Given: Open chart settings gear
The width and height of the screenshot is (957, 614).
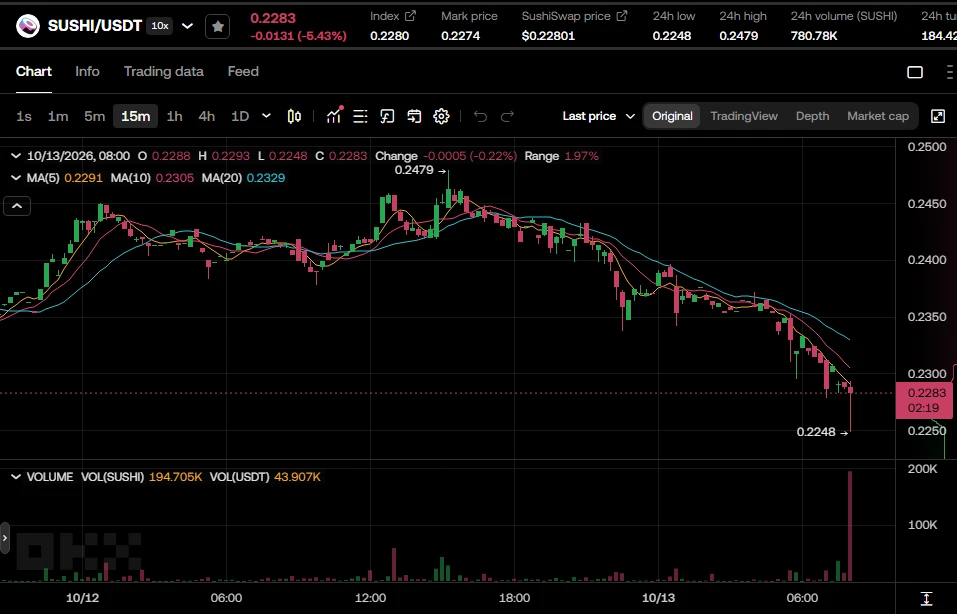Looking at the screenshot, I should click(x=441, y=116).
